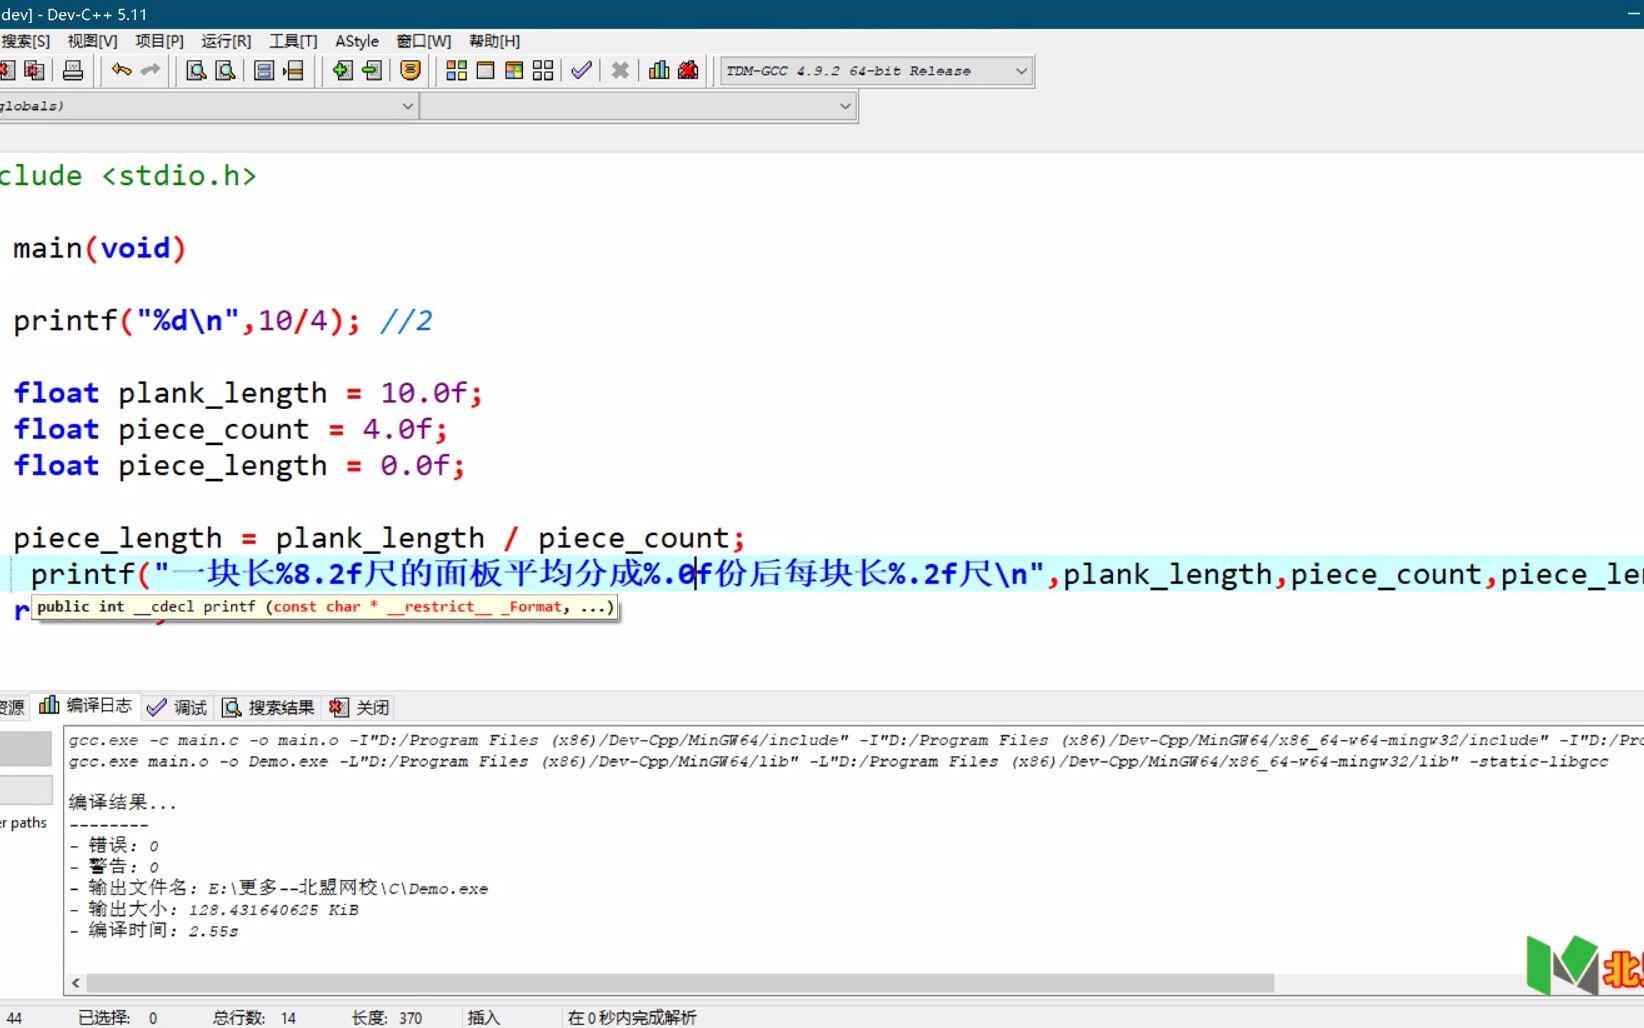Open the 工具[T] menu
1644x1028 pixels.
293,41
